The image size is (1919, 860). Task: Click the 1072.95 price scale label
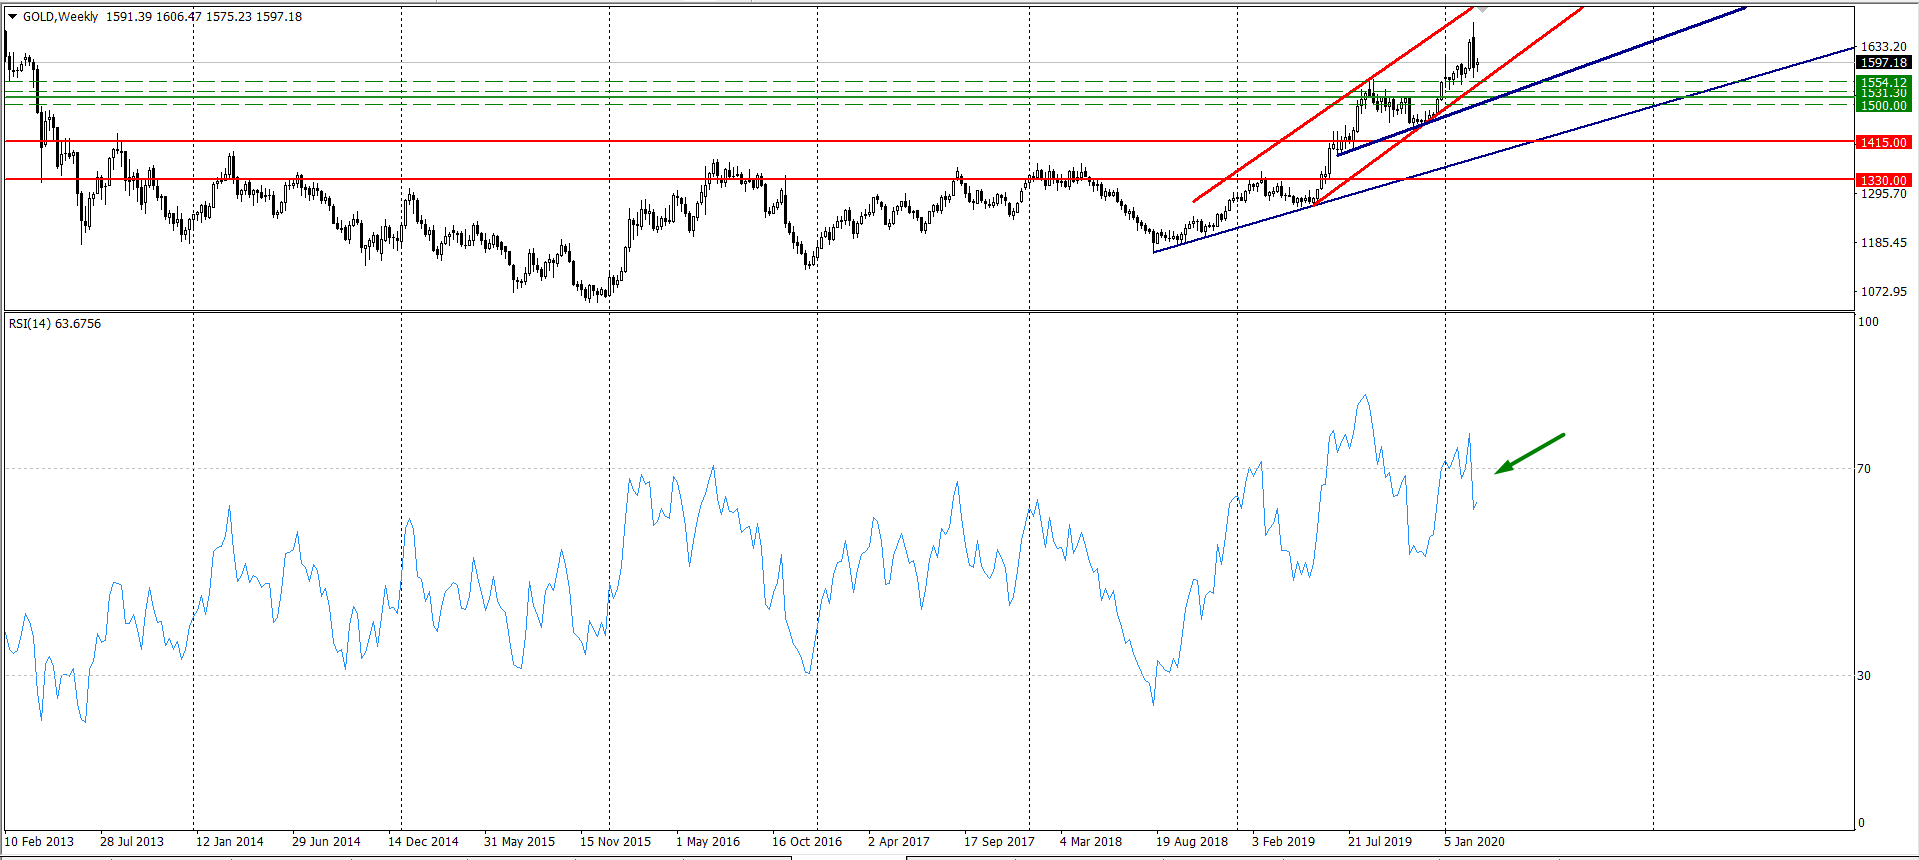[x=1883, y=292]
